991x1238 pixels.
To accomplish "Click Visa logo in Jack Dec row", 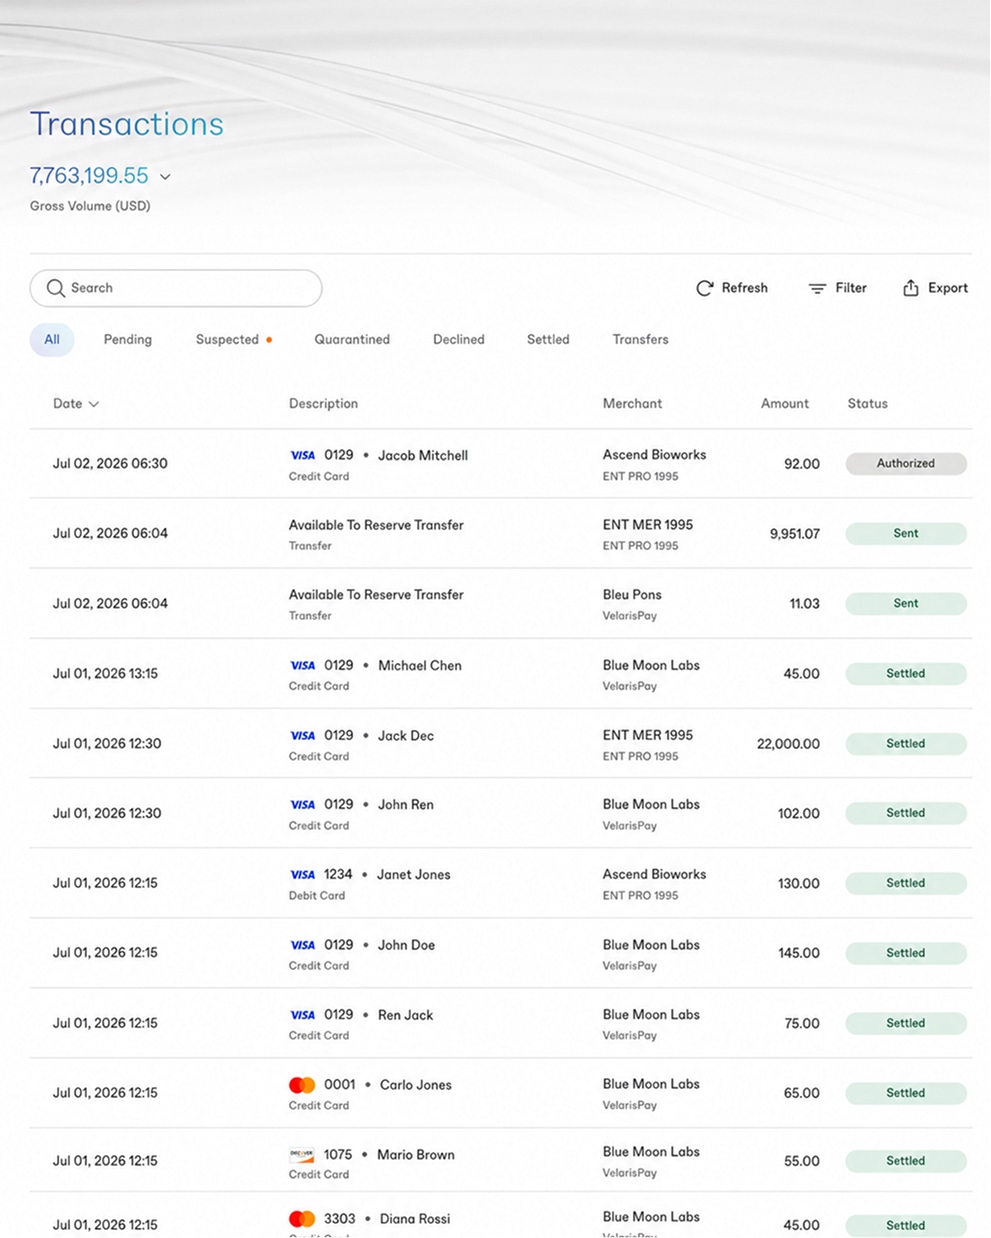I will click(302, 735).
